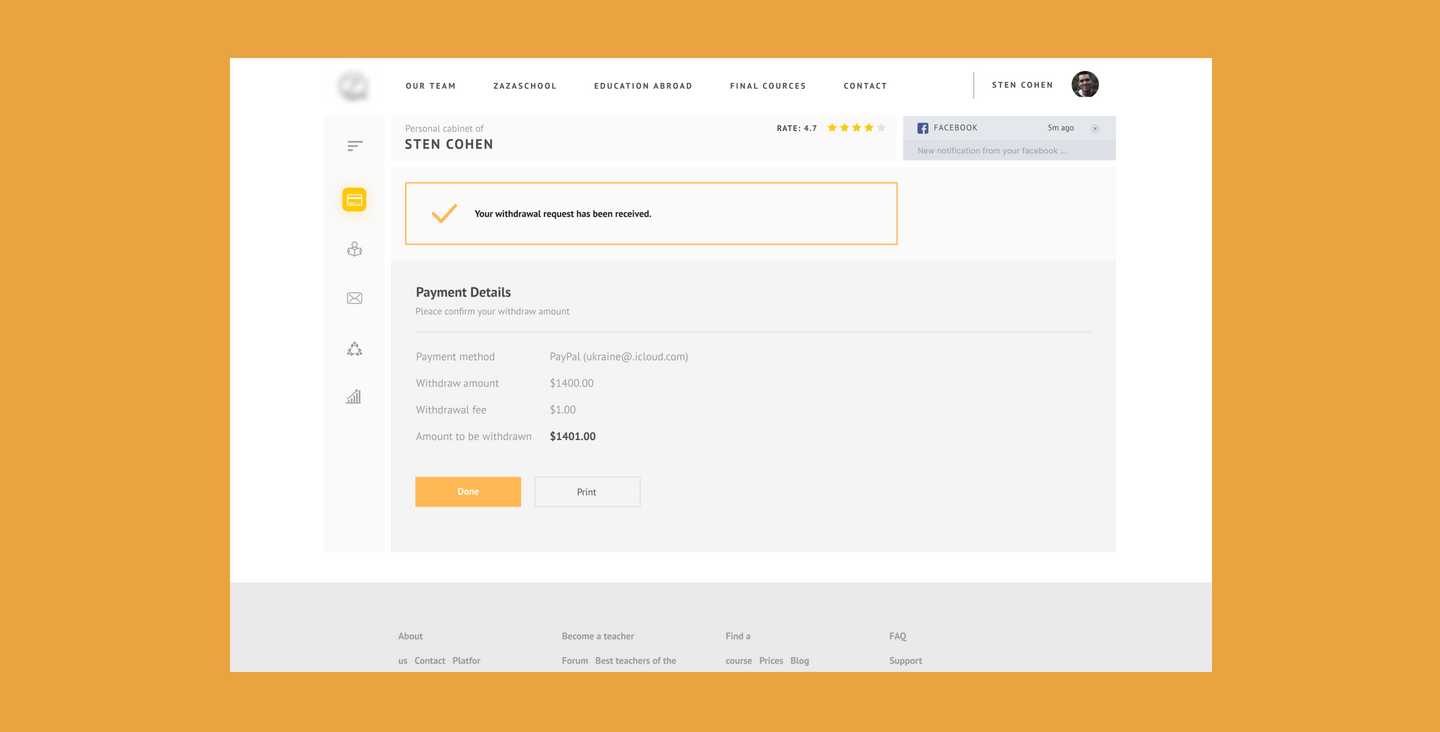Select the payment card sidebar icon
The height and width of the screenshot is (732, 1440).
click(x=354, y=200)
